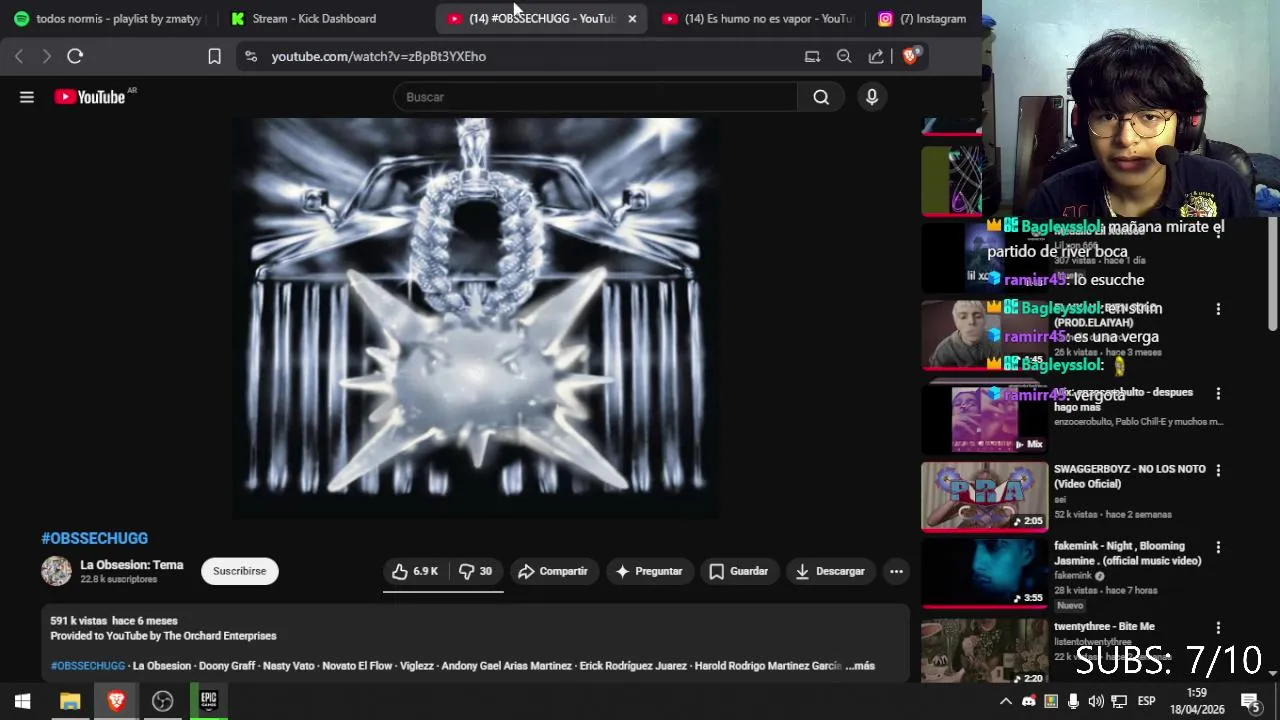Image resolution: width=1280 pixels, height=720 pixels.
Task: Click the page vertical scrollbar
Action: pos(1273,273)
